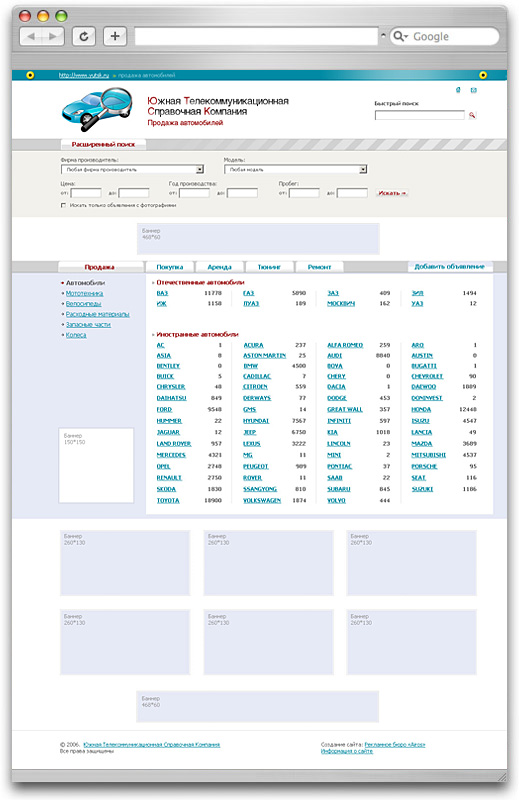
Task: Open the ALFA ROMEO brand link
Action: click(345, 345)
